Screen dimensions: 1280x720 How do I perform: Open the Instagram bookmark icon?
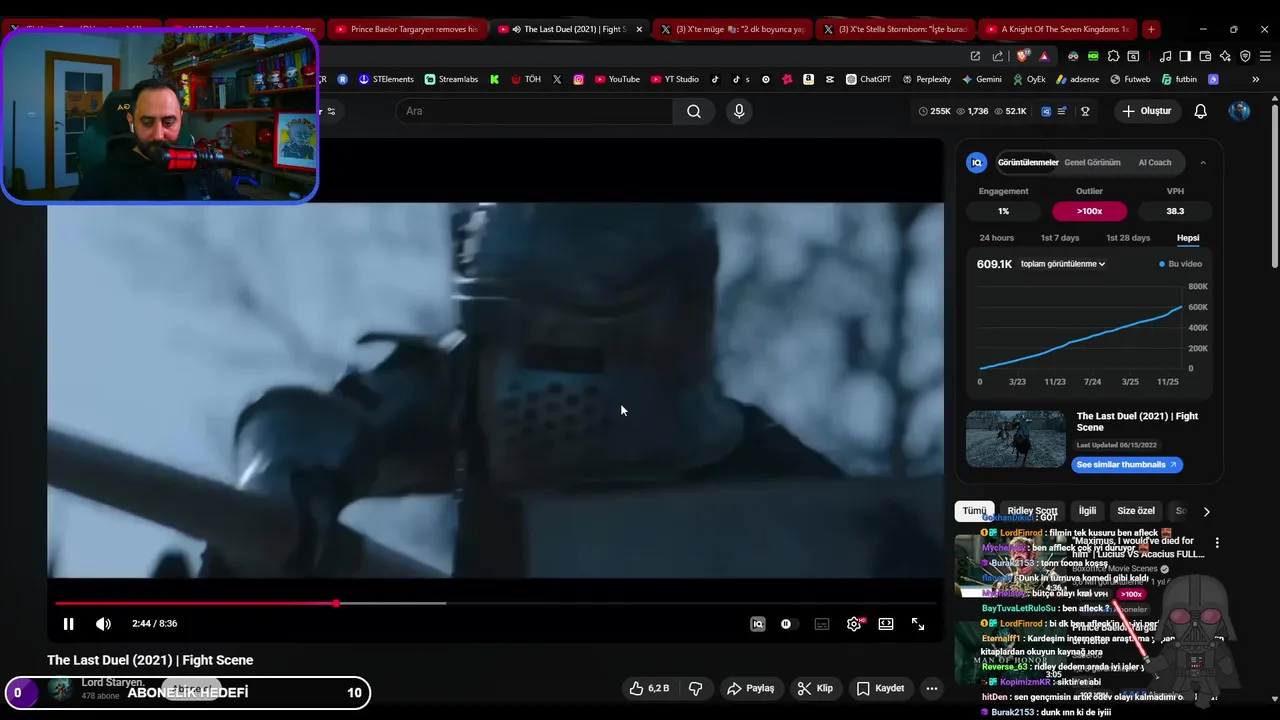[578, 79]
